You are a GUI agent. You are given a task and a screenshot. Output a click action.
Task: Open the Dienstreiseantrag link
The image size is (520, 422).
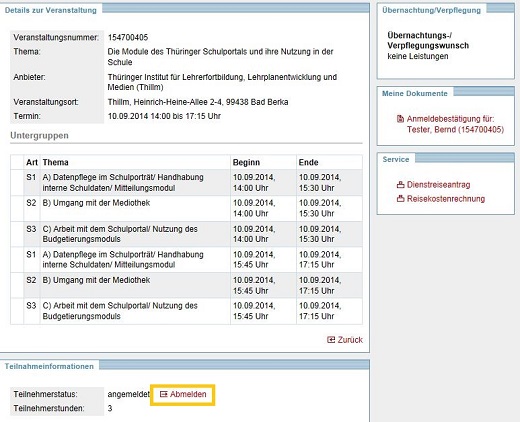(x=438, y=185)
